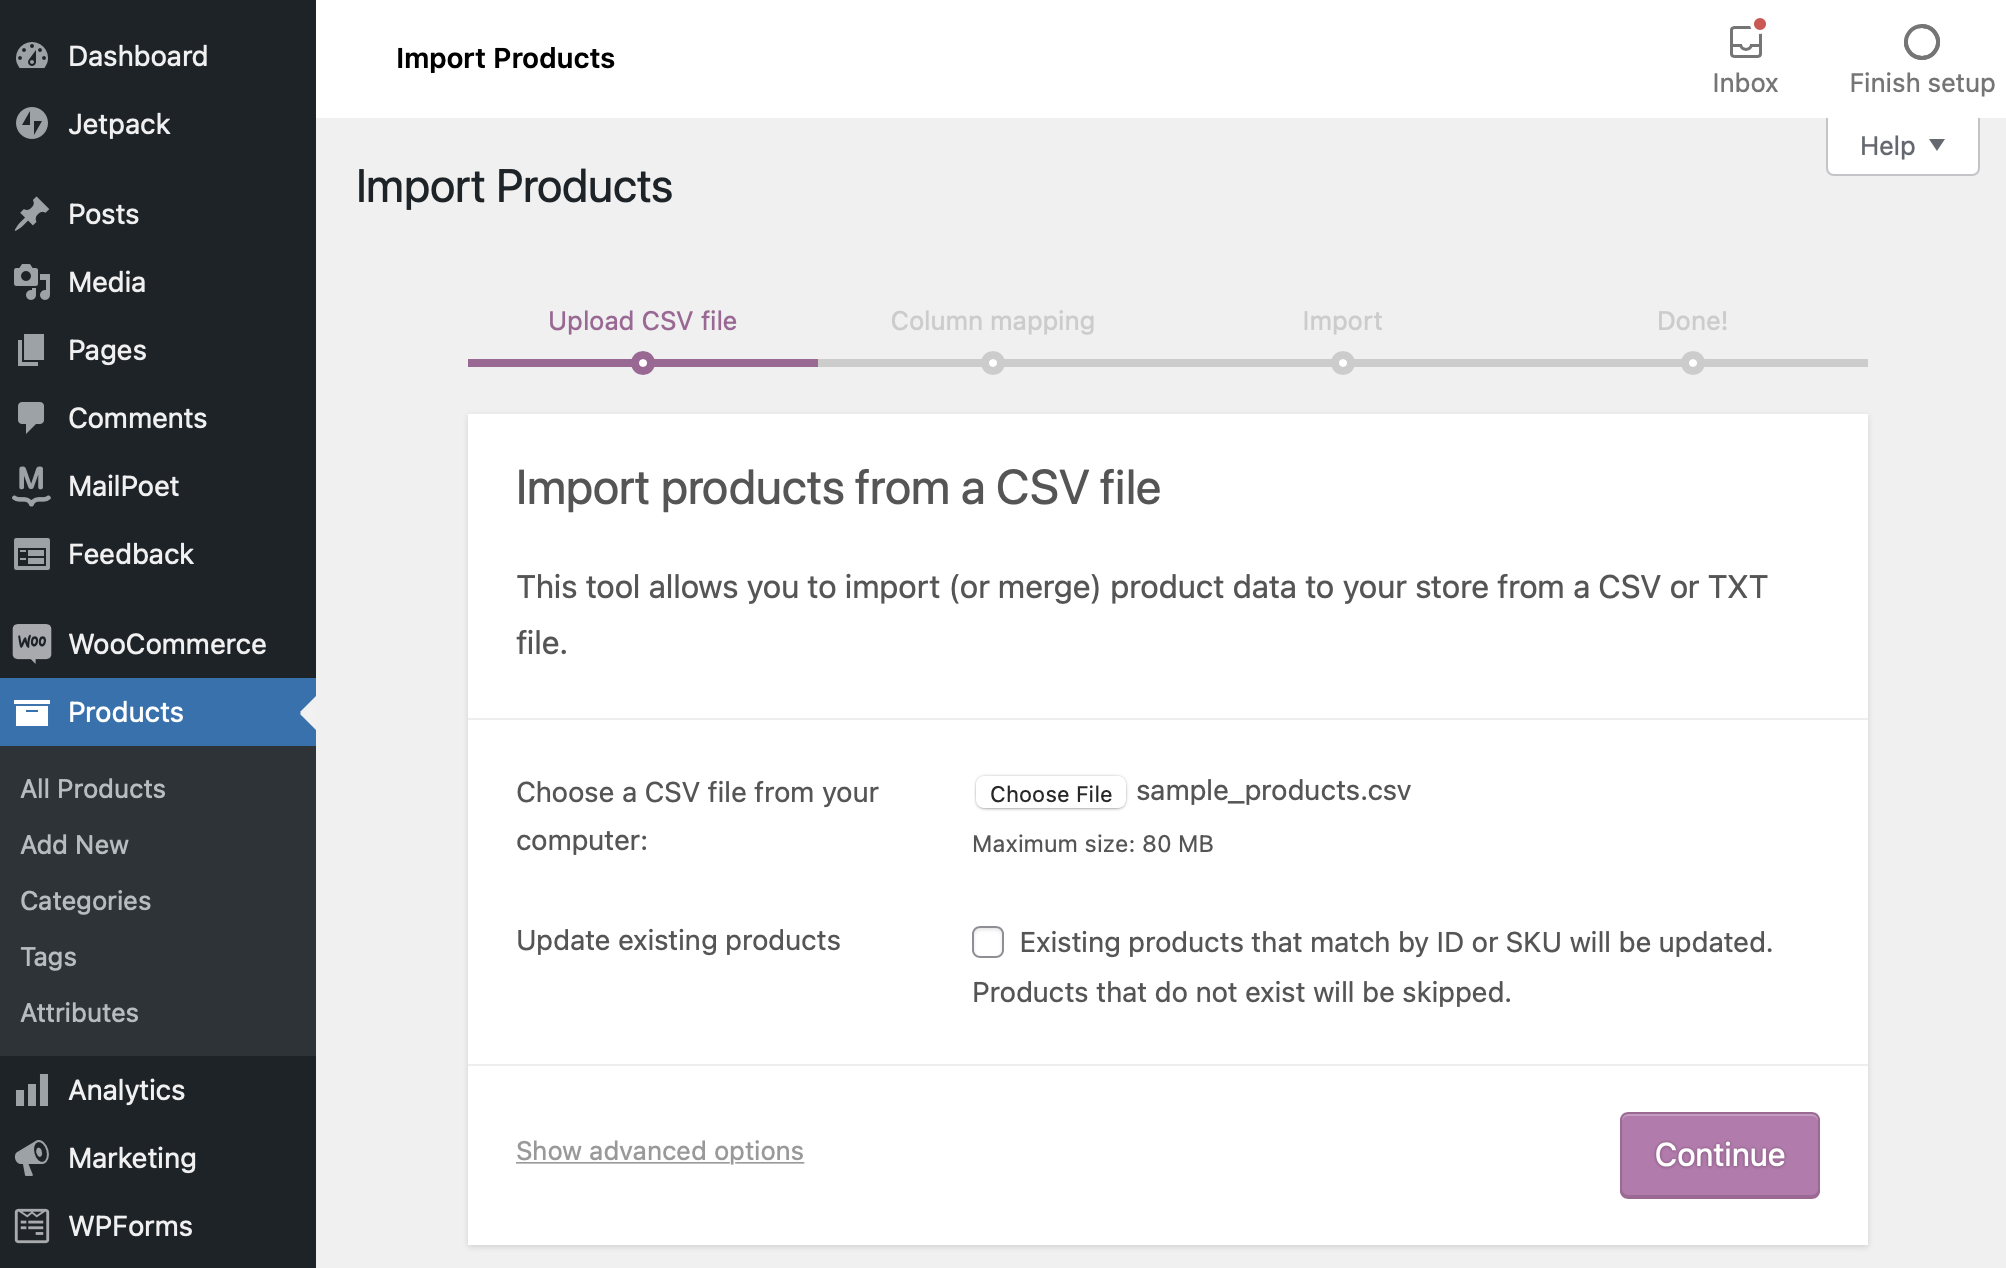This screenshot has width=2006, height=1268.
Task: Open the Dashboard via its gauge icon
Action: [x=33, y=56]
